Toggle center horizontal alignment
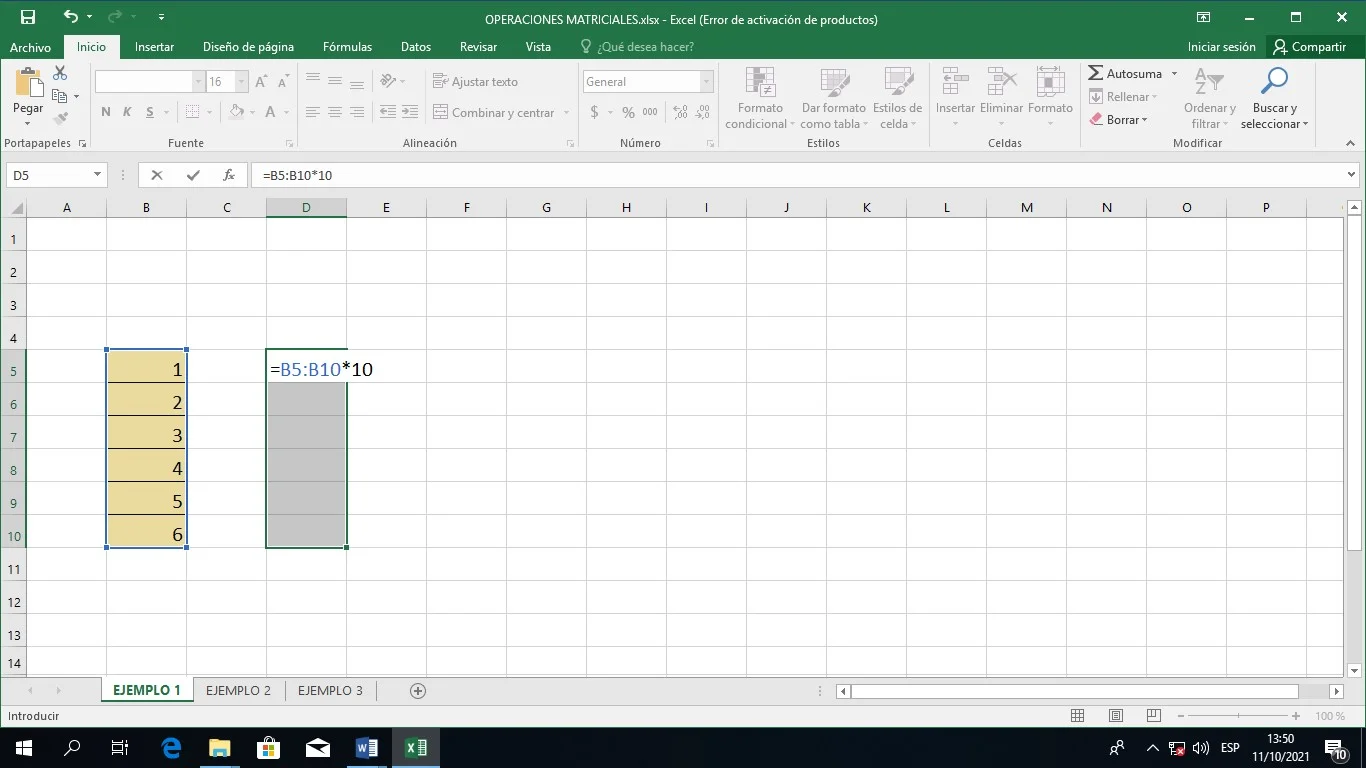 click(335, 113)
